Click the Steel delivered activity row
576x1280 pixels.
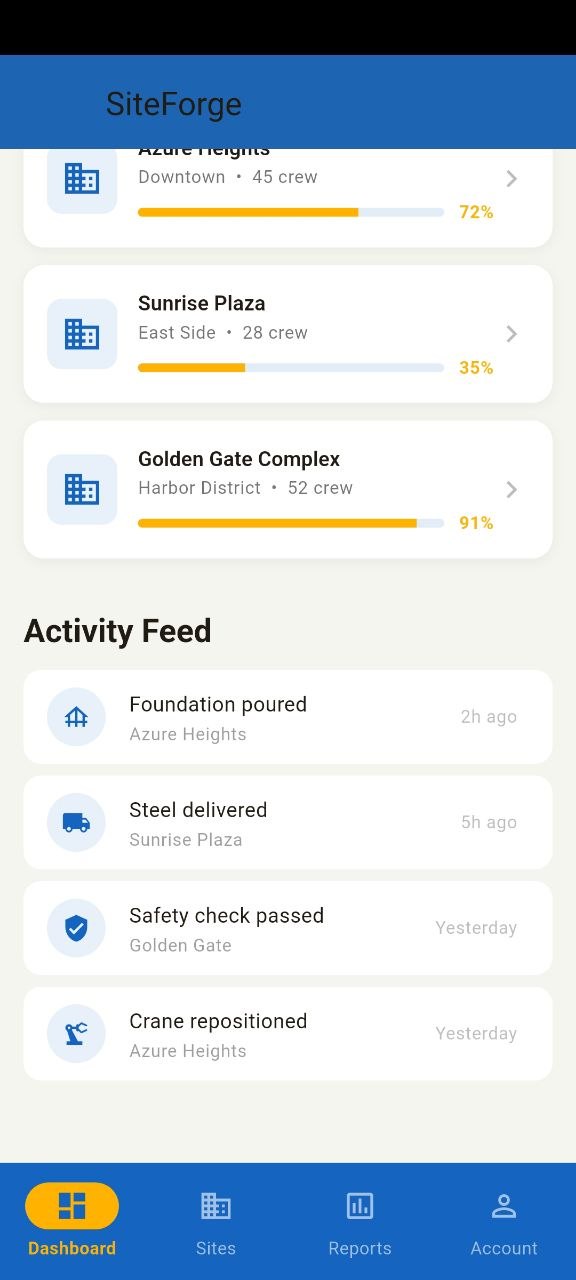288,822
